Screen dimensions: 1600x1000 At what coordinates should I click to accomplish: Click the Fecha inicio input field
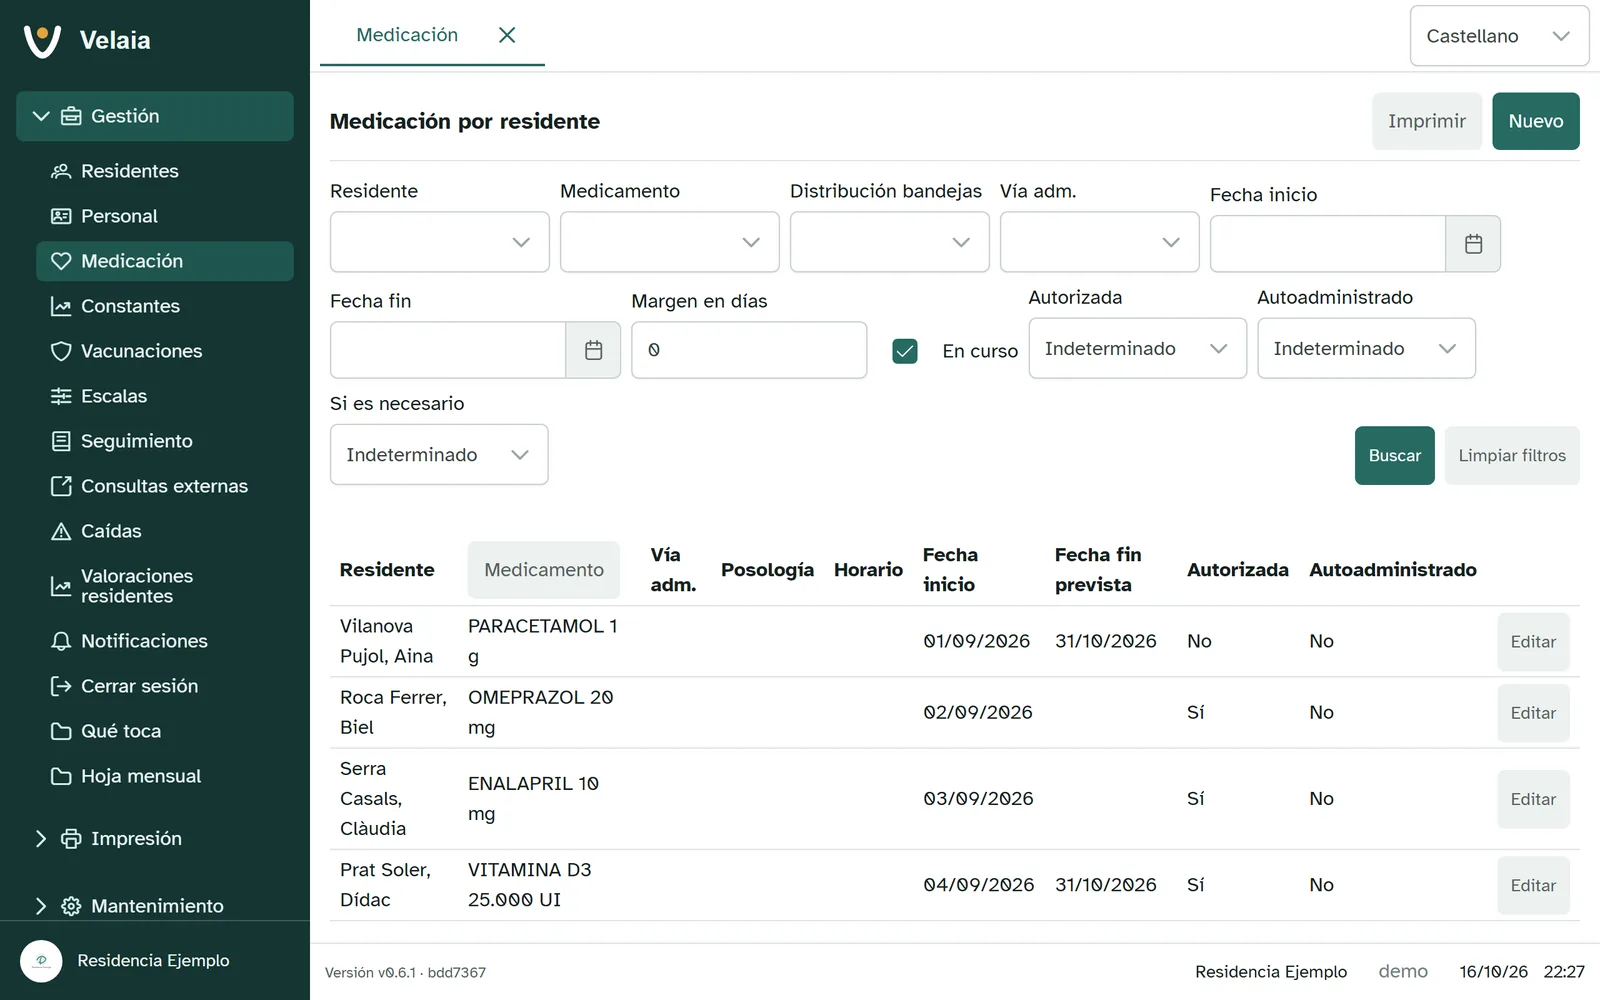[1328, 244]
